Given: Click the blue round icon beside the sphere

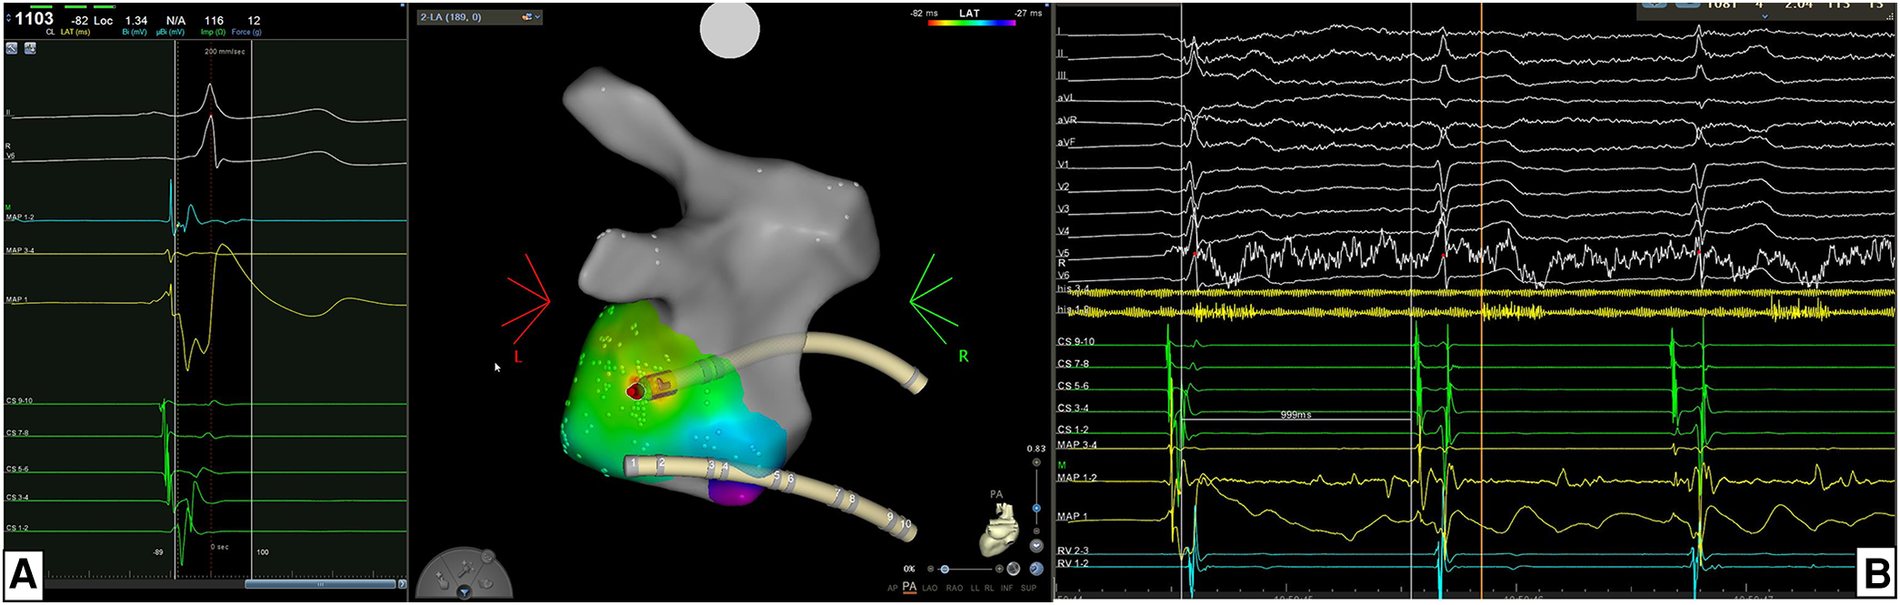Looking at the screenshot, I should point(1036,569).
